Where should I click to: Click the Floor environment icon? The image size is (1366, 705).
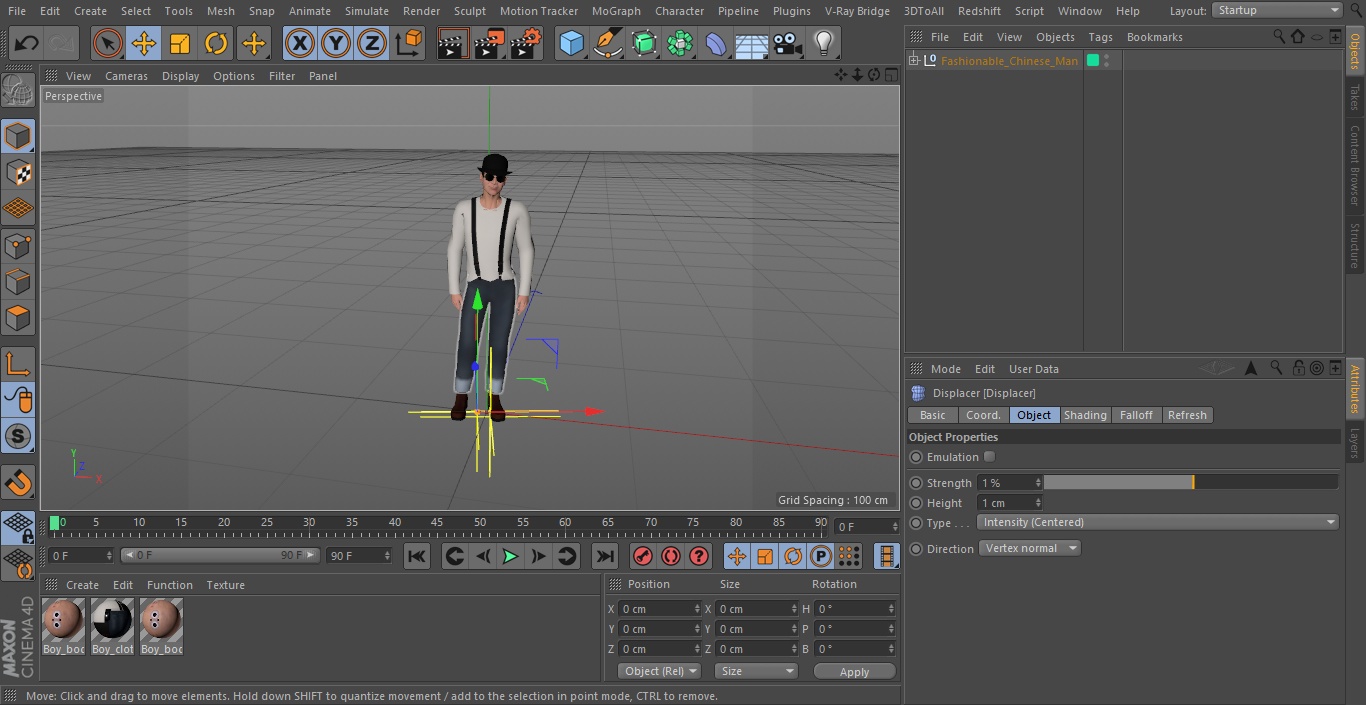pos(752,44)
